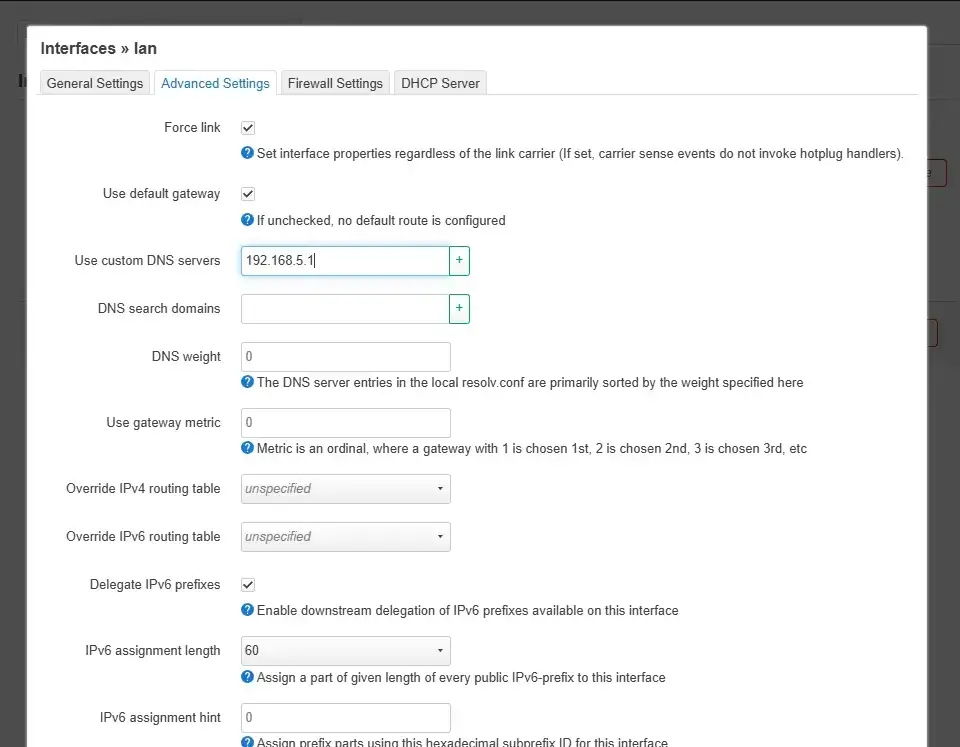Focus the Use gateway metric field
The image size is (960, 747).
[345, 423]
